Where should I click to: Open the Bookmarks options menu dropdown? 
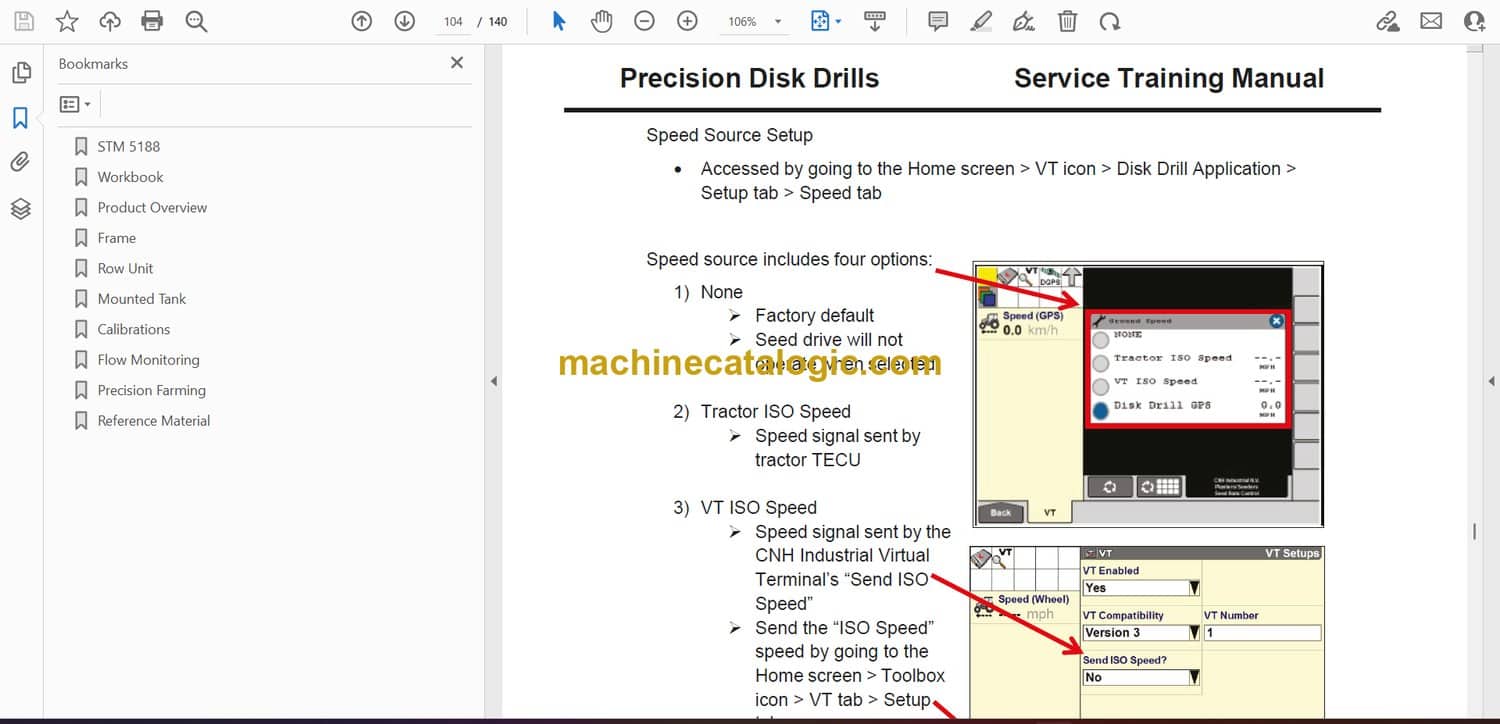pos(75,104)
